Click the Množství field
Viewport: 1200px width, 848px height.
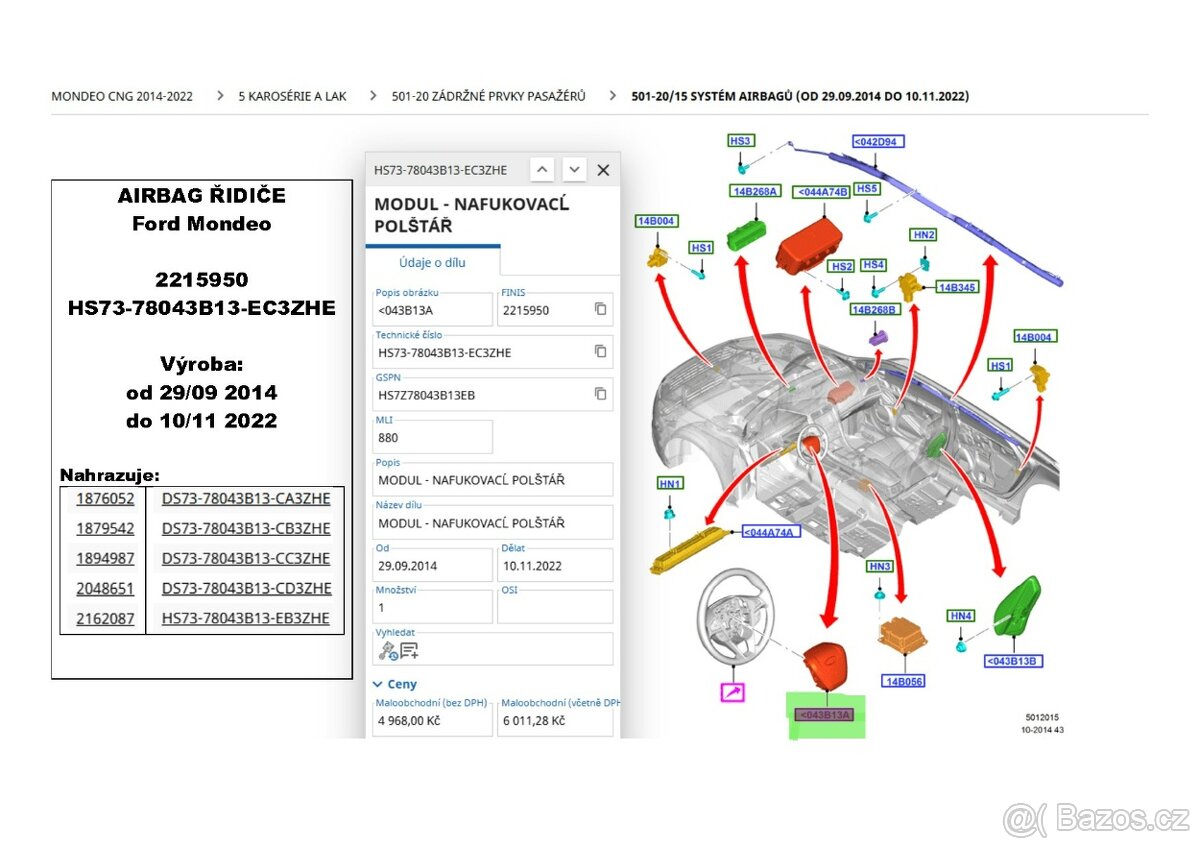point(432,607)
